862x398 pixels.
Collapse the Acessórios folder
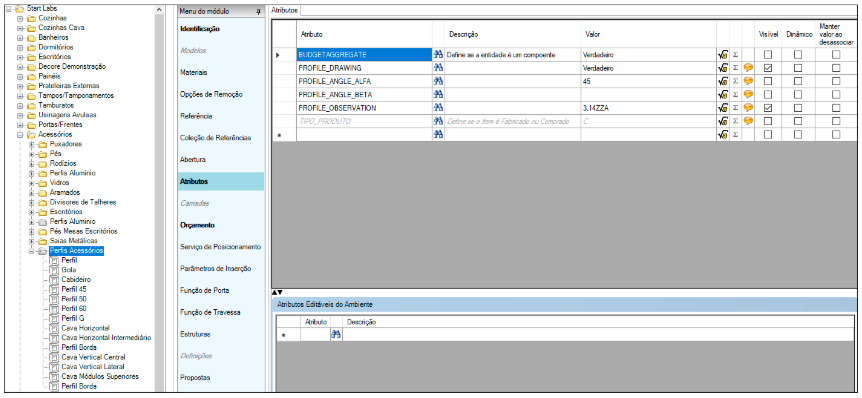point(20,135)
